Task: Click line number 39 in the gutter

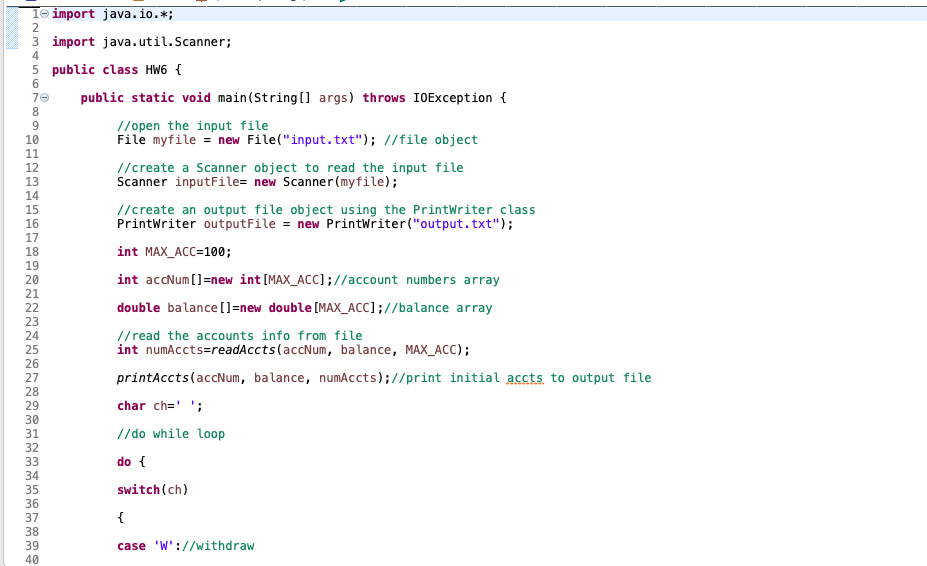Action: (32, 546)
